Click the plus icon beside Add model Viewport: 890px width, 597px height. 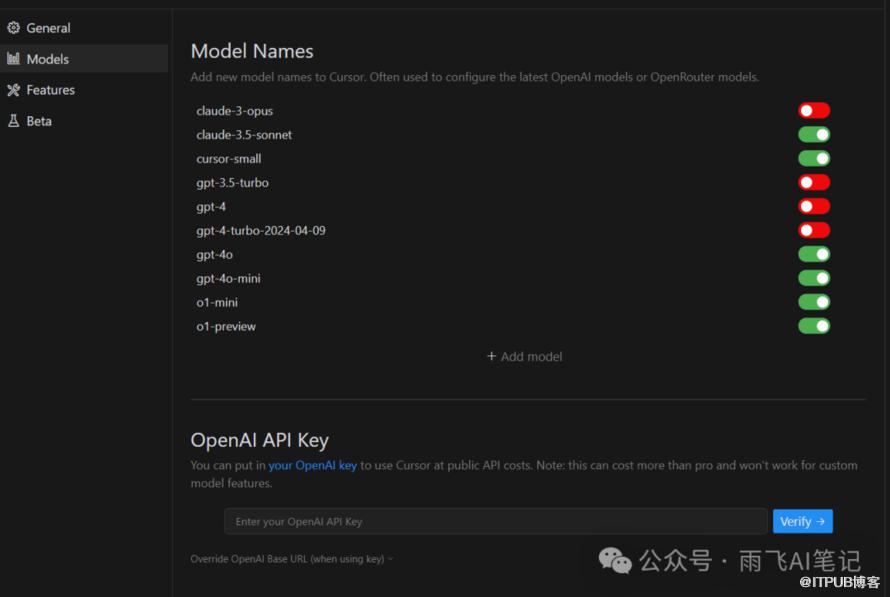pyautogui.click(x=492, y=356)
